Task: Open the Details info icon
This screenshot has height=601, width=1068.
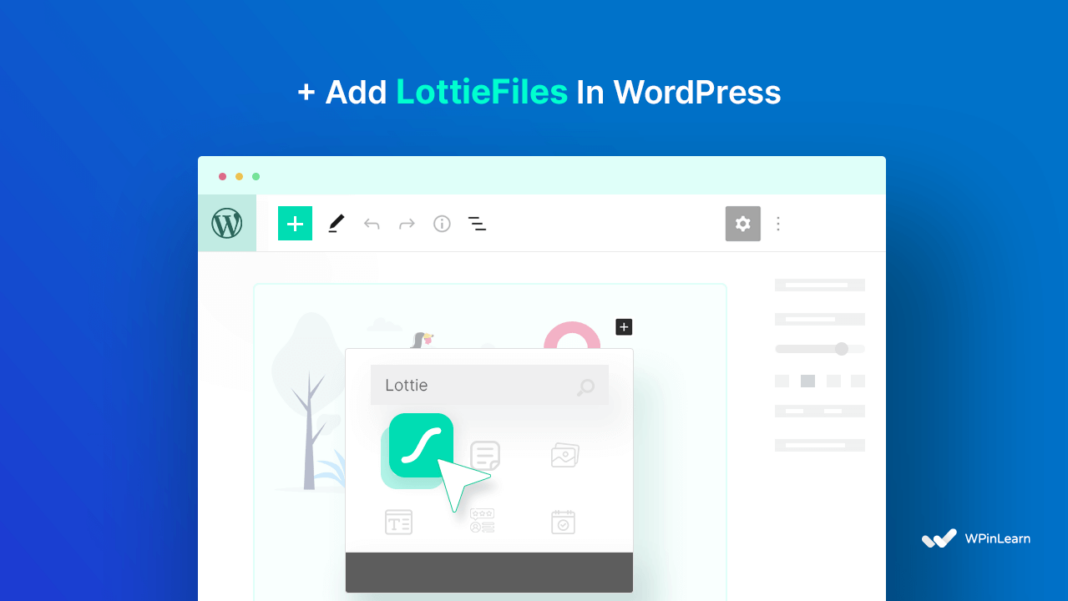Action: point(441,223)
